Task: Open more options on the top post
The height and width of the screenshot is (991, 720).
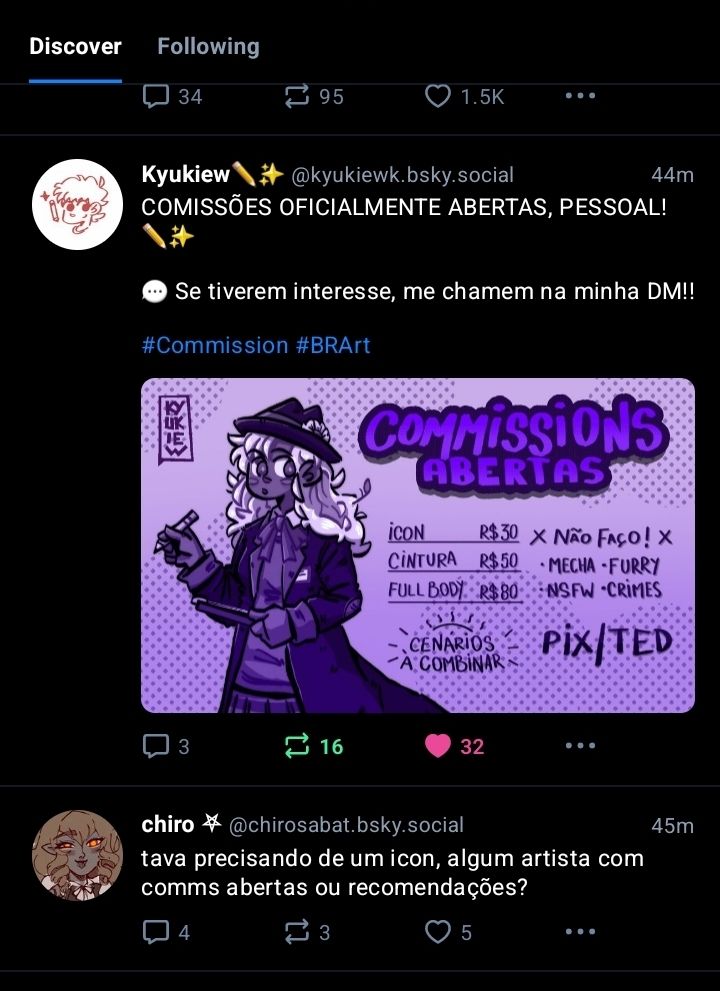Action: point(580,96)
